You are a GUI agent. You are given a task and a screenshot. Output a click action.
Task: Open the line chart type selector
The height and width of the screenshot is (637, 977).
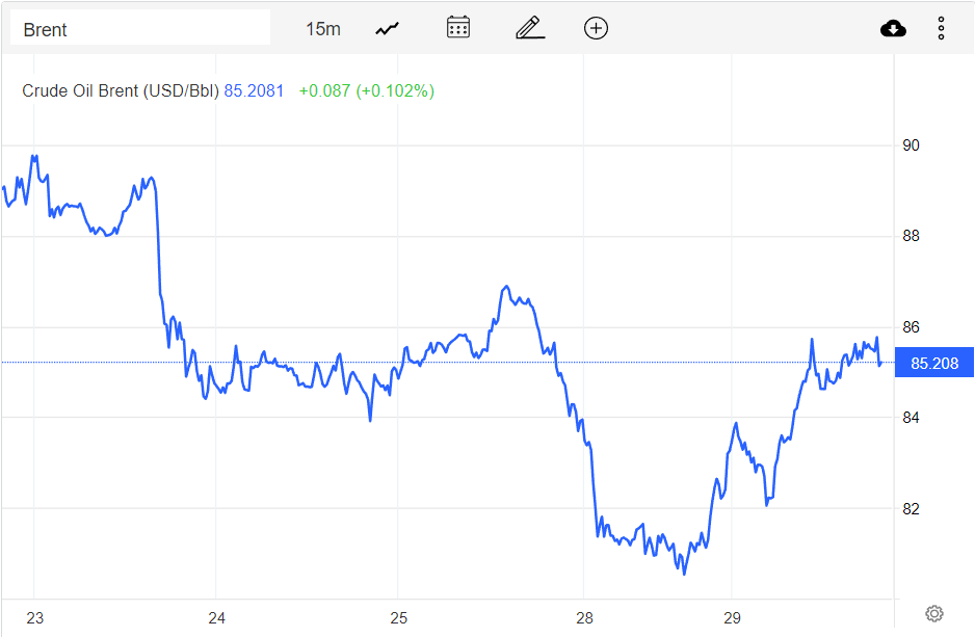(387, 29)
